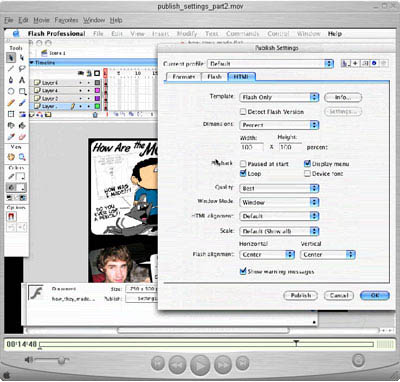The image size is (400, 382).
Task: Click the Cancel button
Action: tap(339, 296)
